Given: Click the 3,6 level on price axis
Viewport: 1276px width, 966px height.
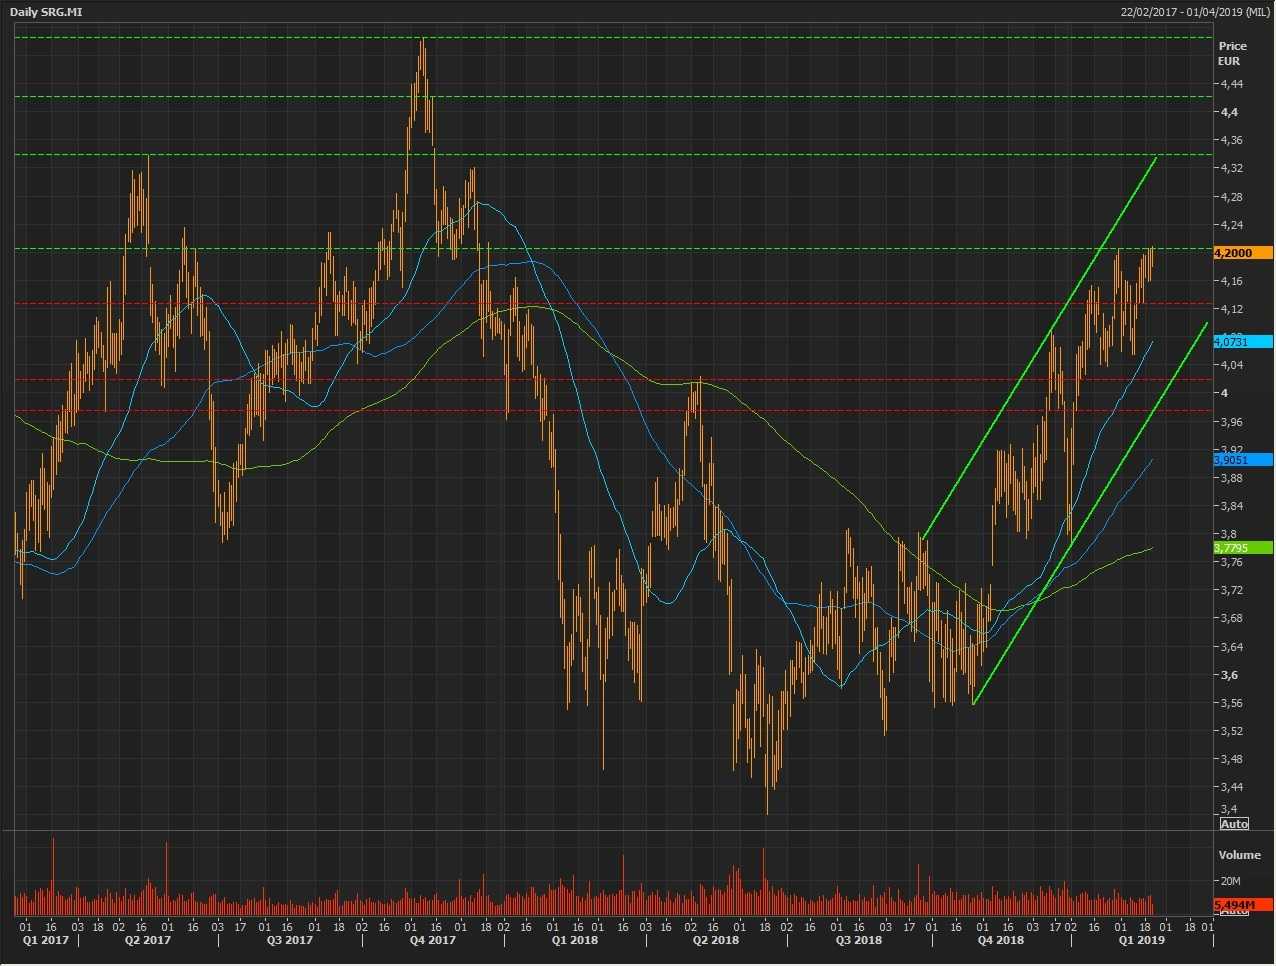Looking at the screenshot, I should 1228,675.
